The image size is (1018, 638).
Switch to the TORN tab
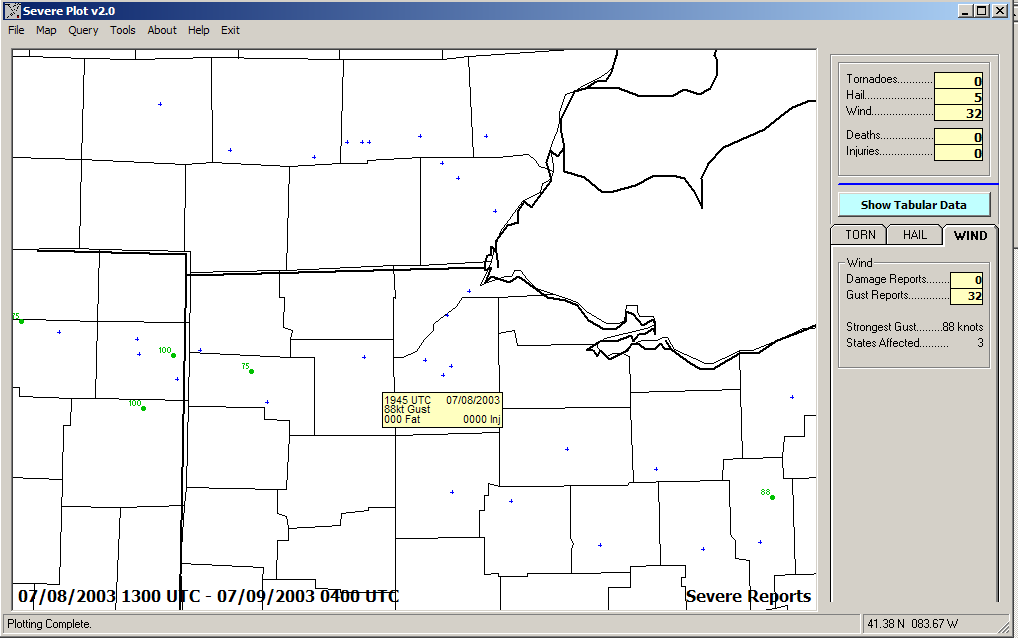click(x=860, y=235)
